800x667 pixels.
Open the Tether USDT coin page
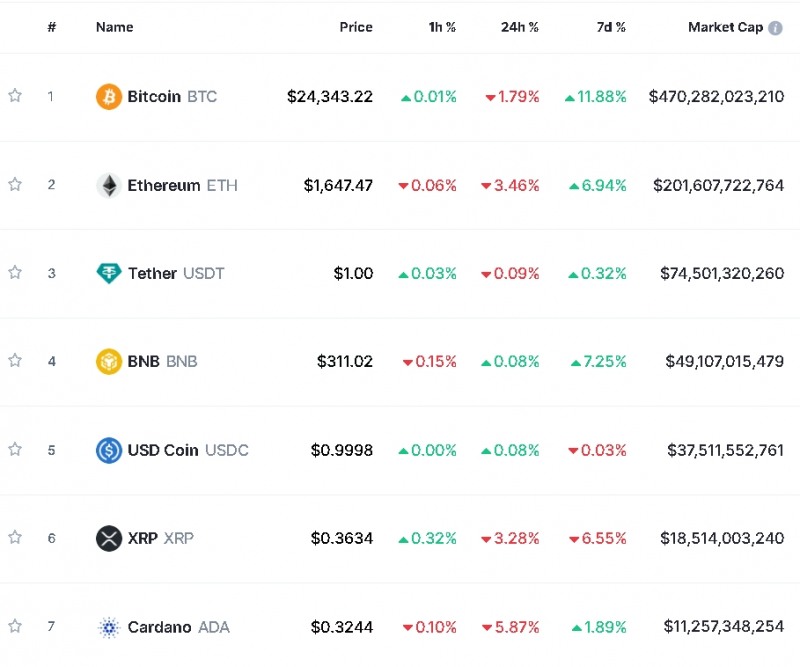(x=176, y=273)
